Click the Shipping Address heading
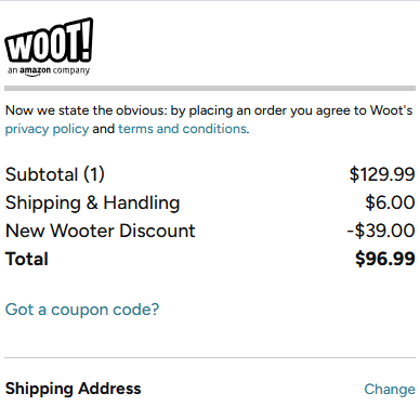Viewport: 420px width, 420px height. [x=73, y=389]
